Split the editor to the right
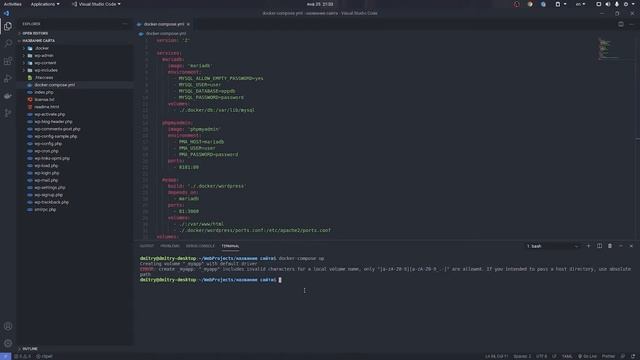640x360 pixels. [x=621, y=24]
